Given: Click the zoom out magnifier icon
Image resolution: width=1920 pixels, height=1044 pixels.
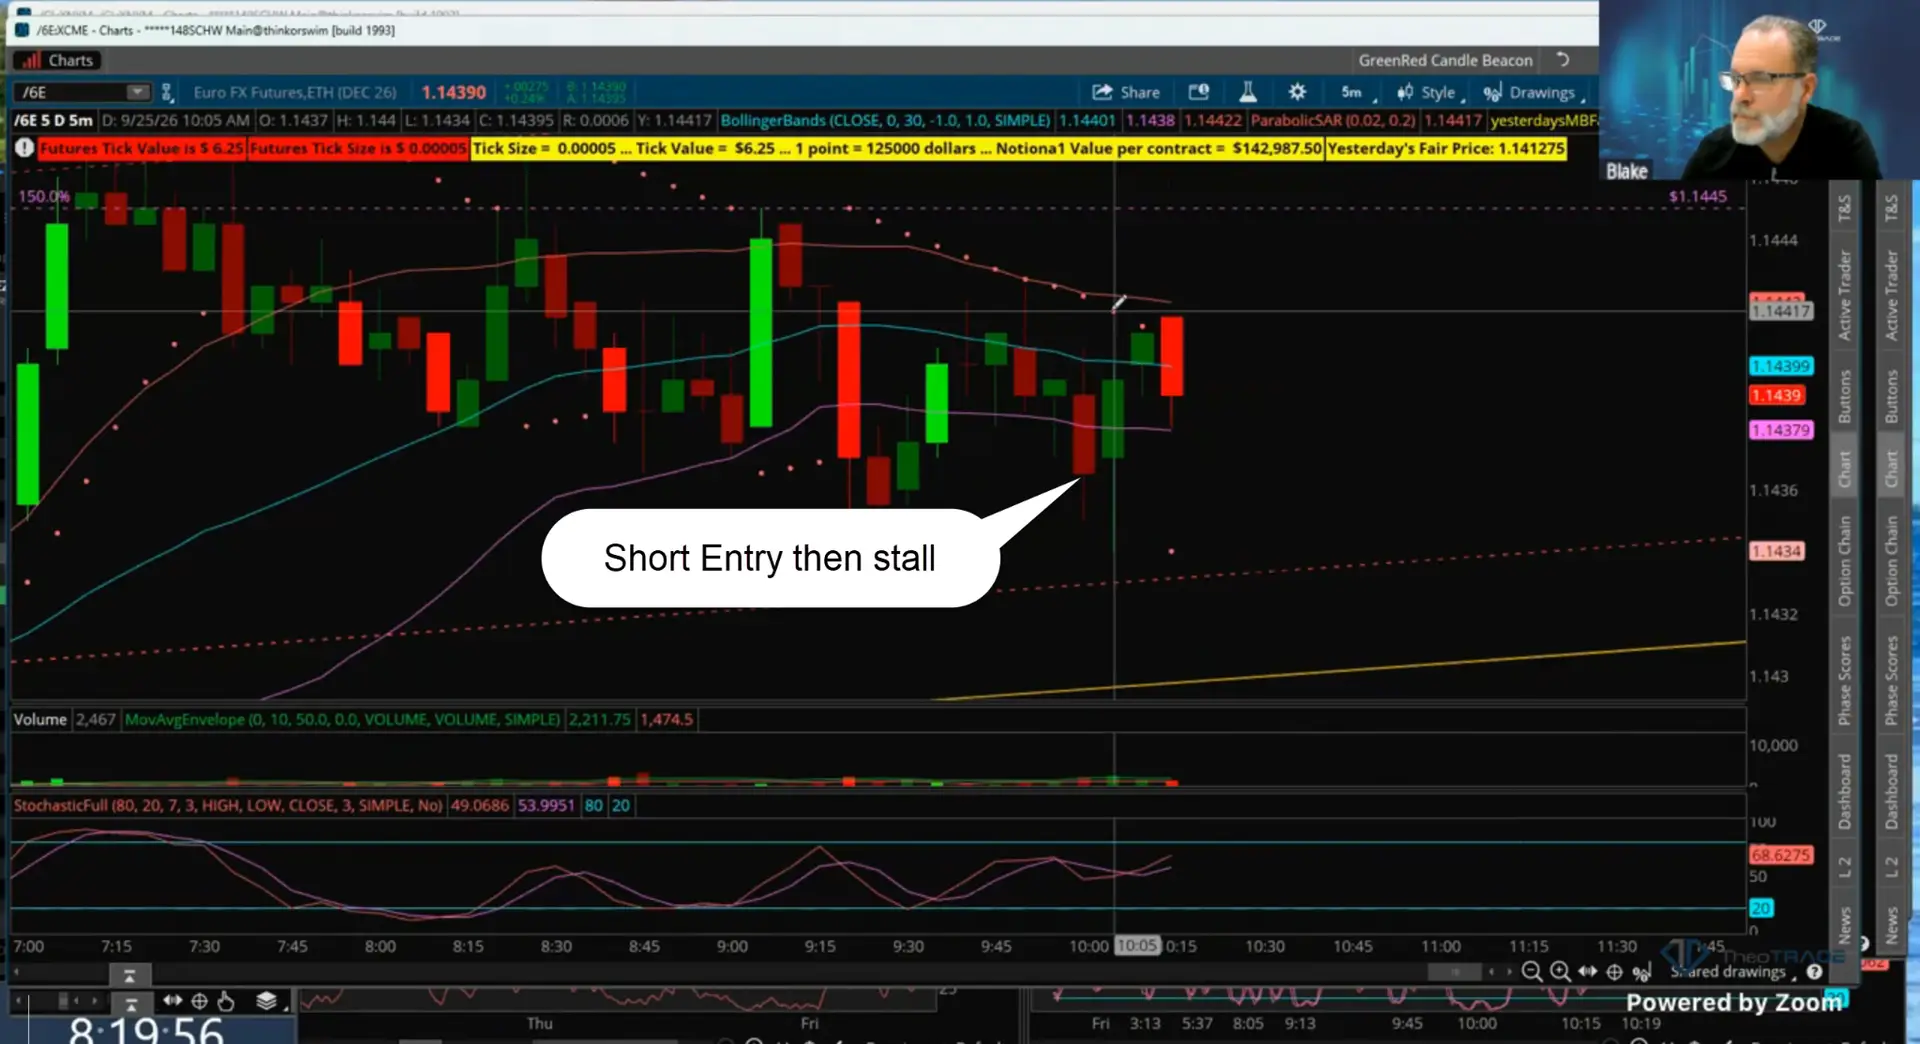Looking at the screenshot, I should coord(1531,971).
